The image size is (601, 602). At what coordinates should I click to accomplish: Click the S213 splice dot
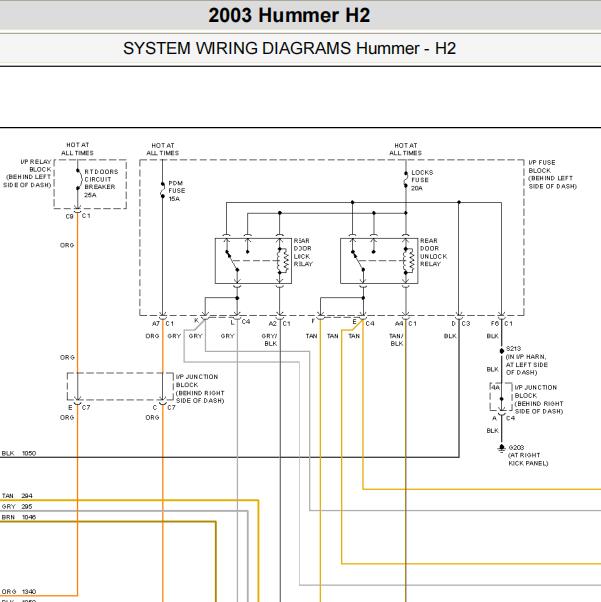tap(502, 351)
